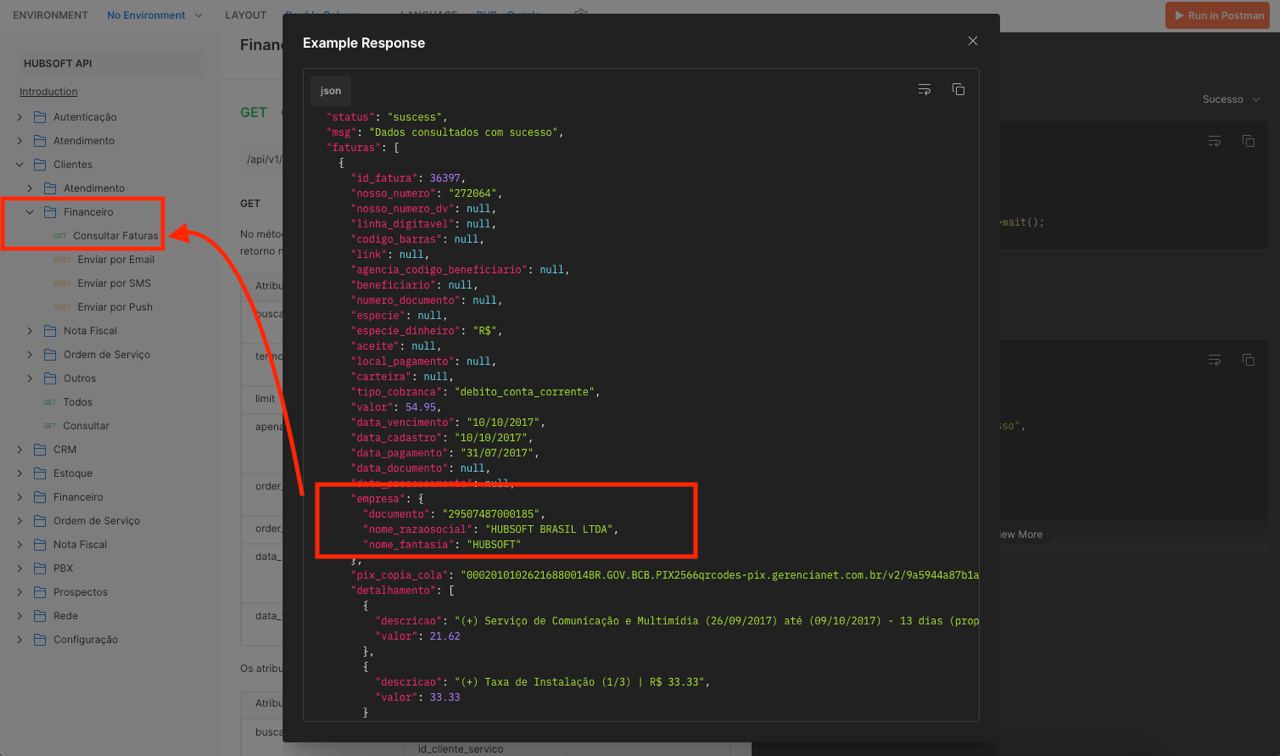1280x756 pixels.
Task: Close the Example Response dialog
Action: [x=972, y=41]
